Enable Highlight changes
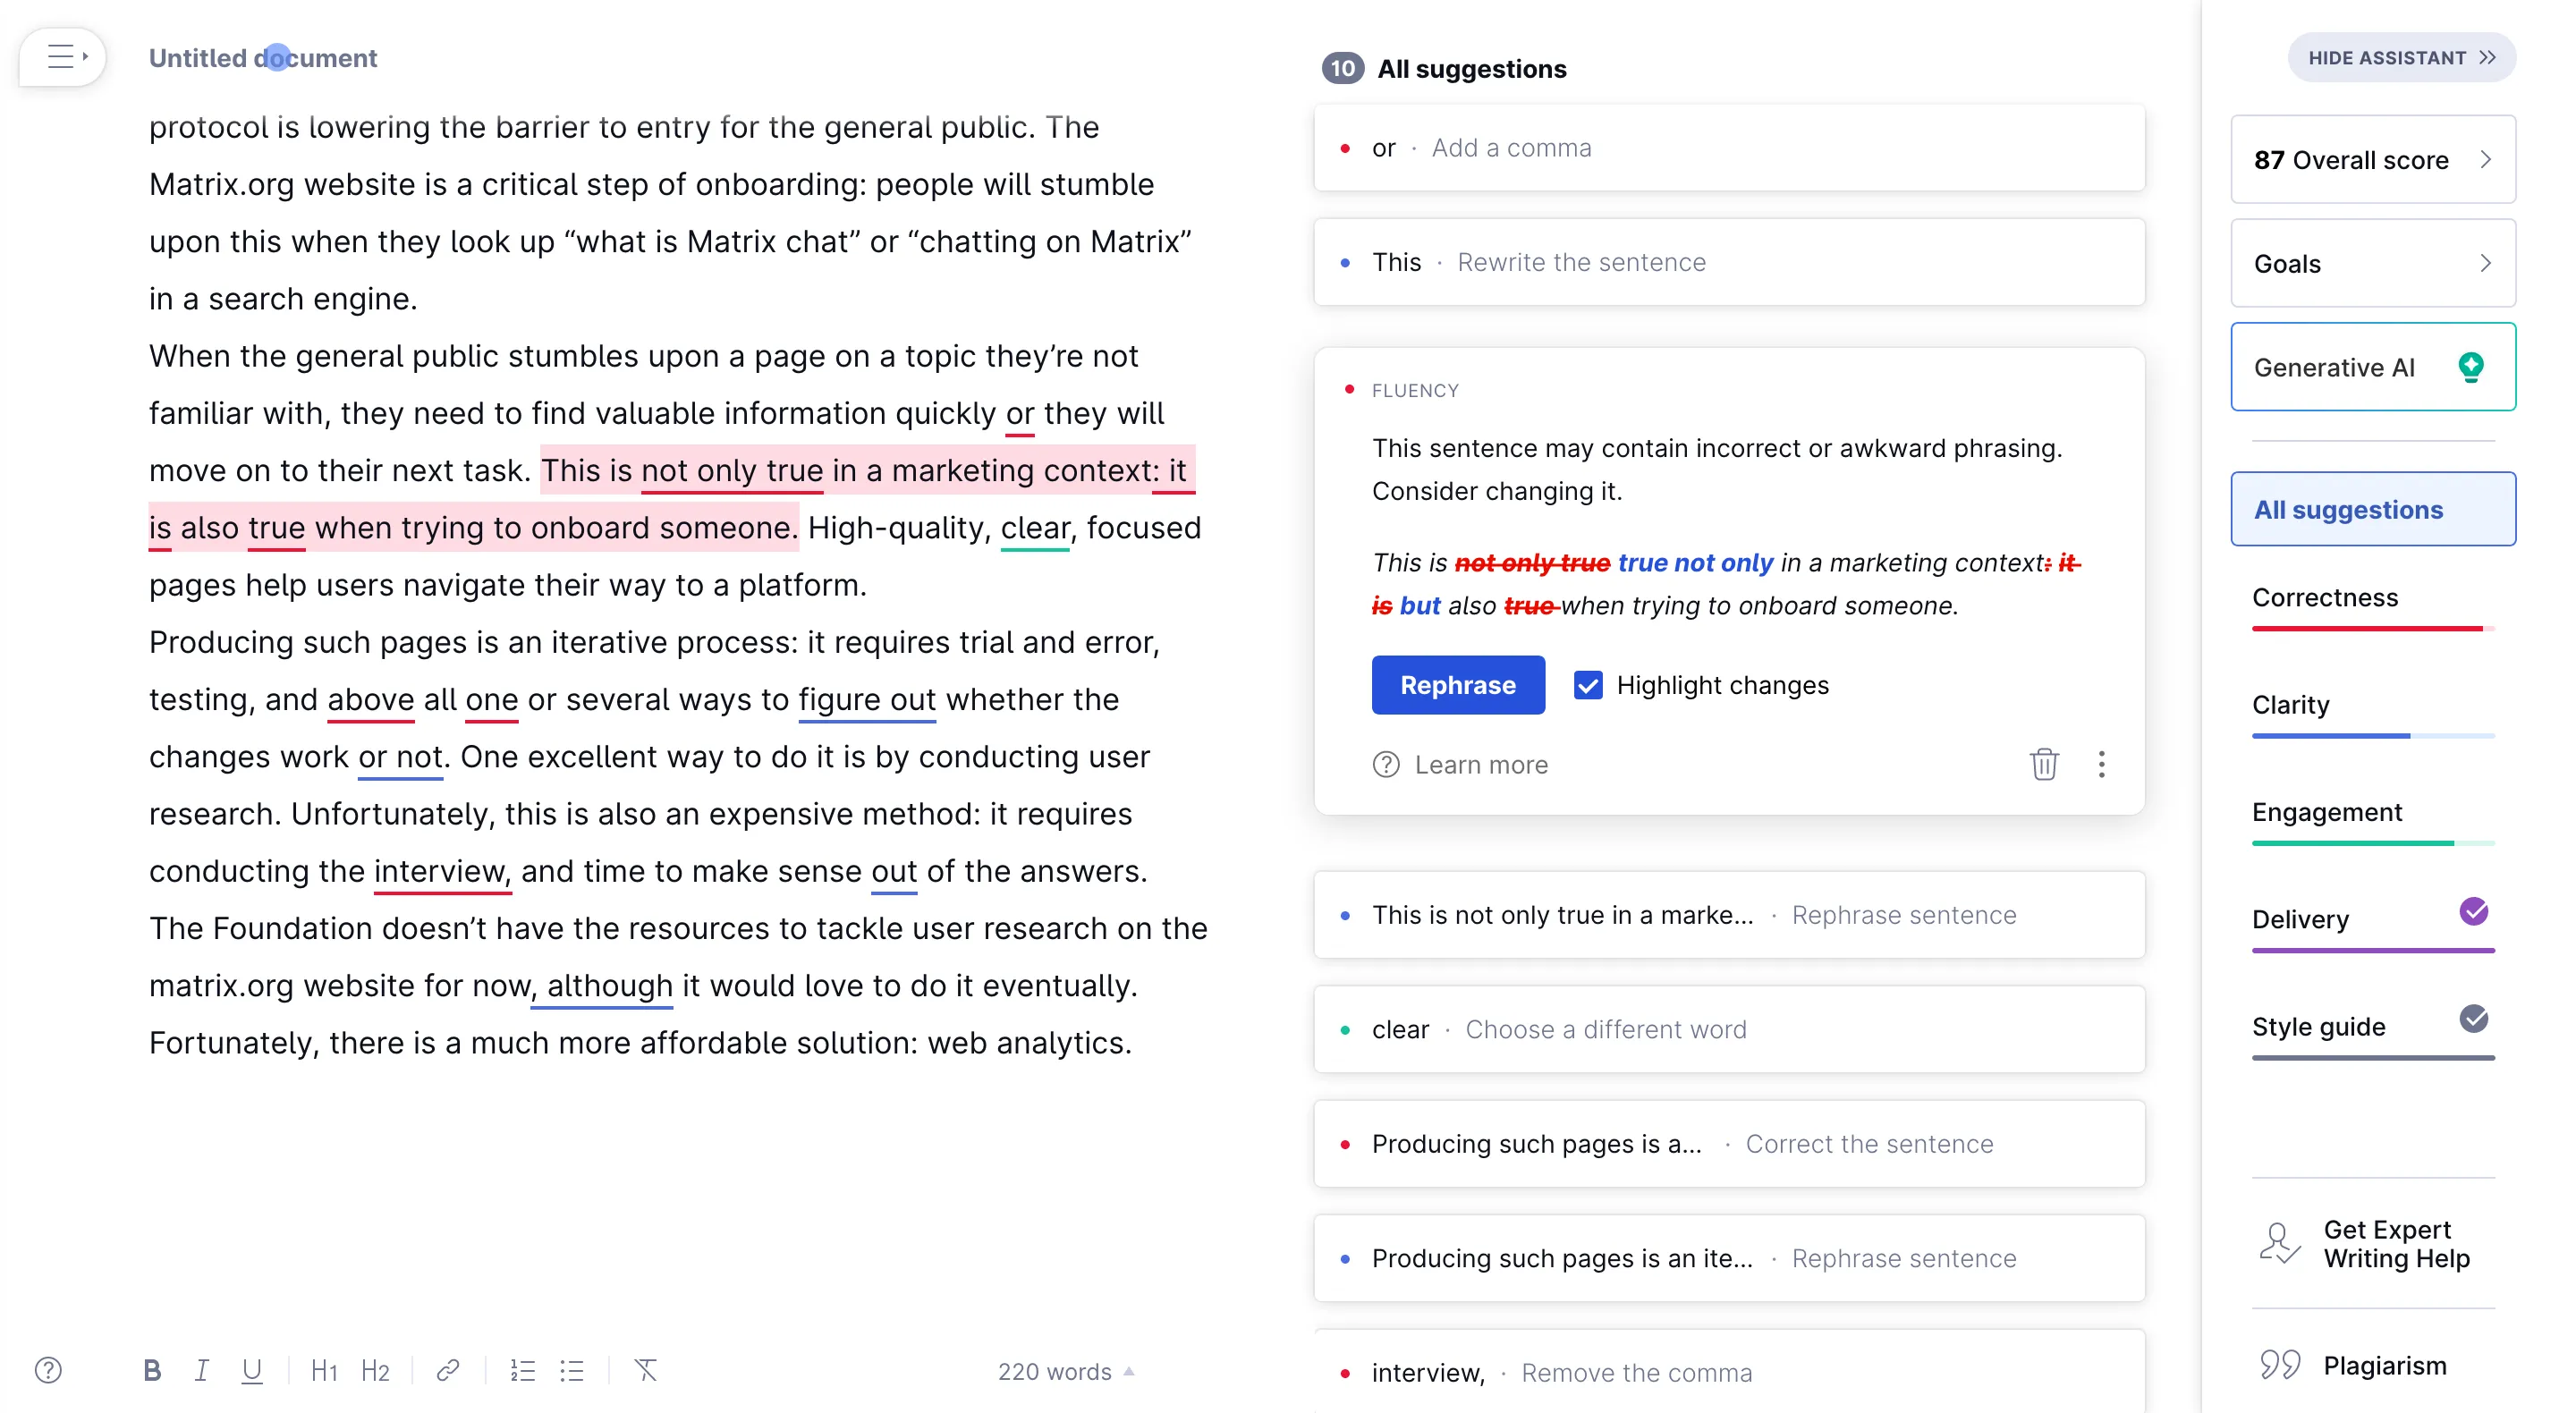2576x1413 pixels. pos(1589,685)
